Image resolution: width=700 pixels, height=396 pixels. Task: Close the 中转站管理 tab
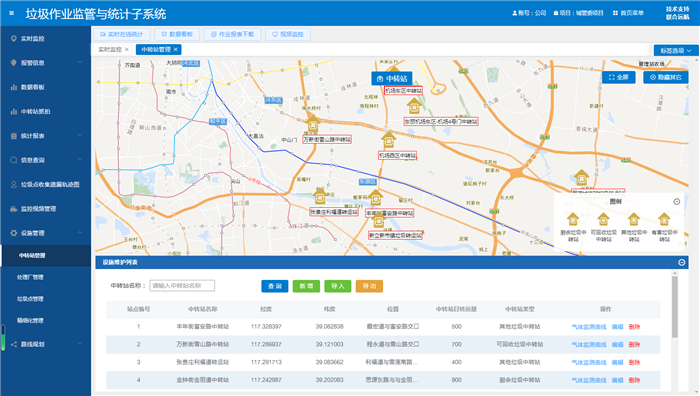pos(176,50)
